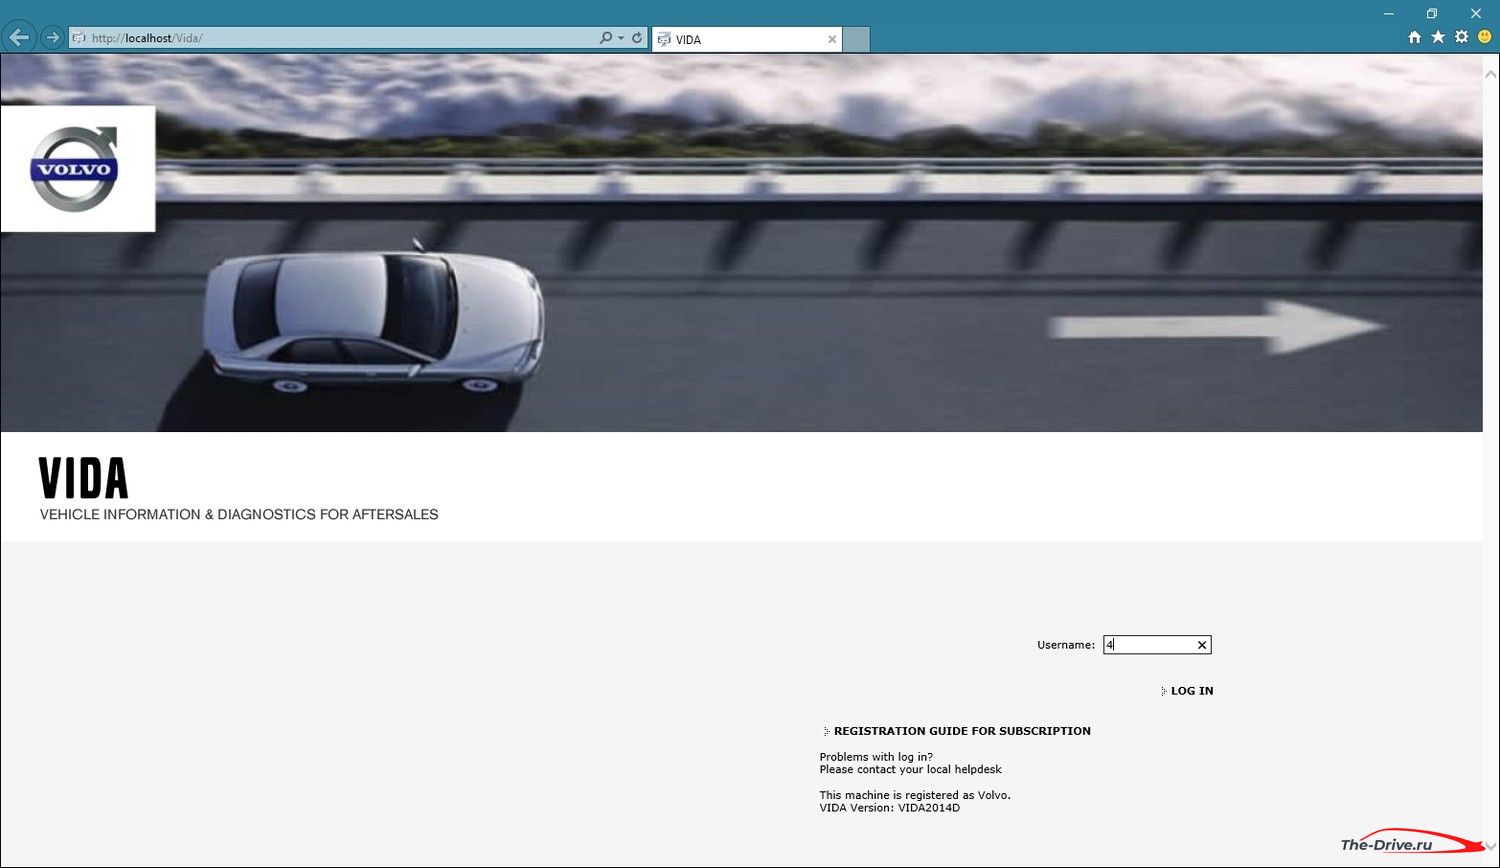The image size is (1500, 868).
Task: Click the search magnifier in address bar
Action: (x=605, y=38)
